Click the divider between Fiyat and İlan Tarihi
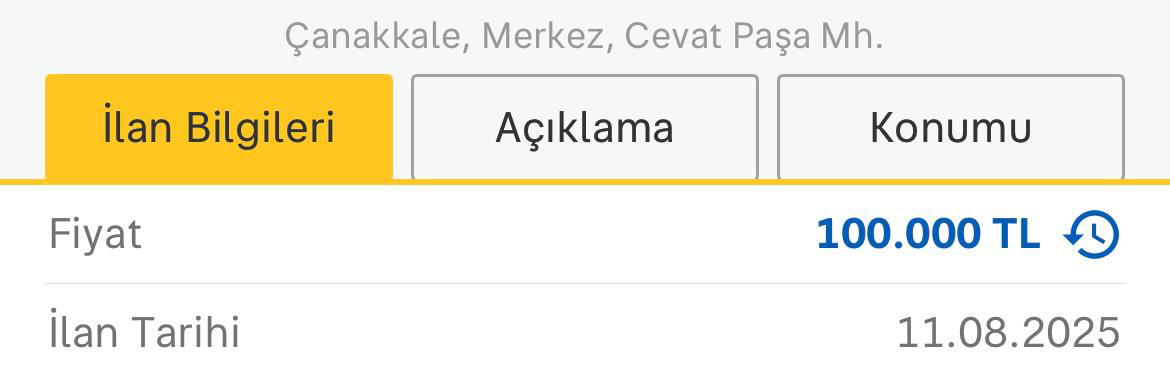Screen dimensions: 1170x367 click(584, 283)
